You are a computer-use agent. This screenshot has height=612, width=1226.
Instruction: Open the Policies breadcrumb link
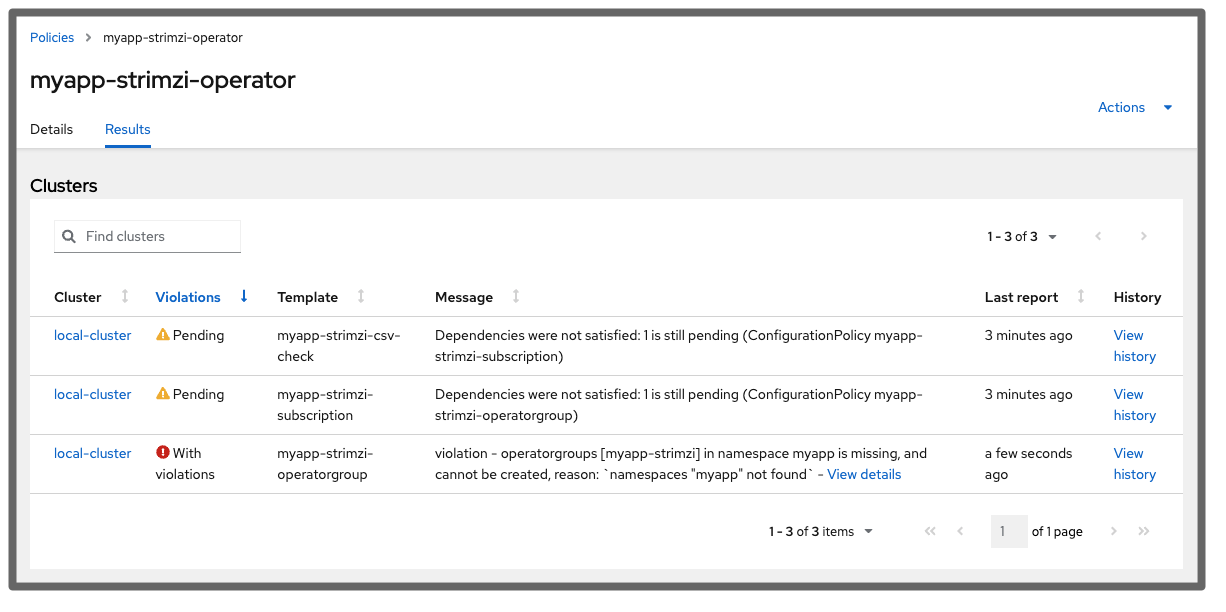tap(52, 37)
